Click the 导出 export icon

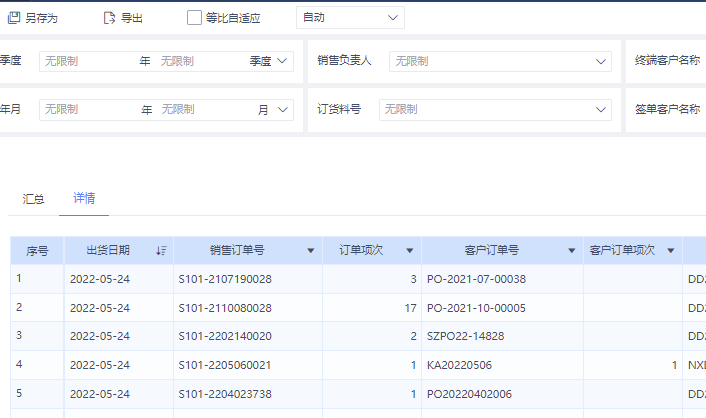(109, 18)
